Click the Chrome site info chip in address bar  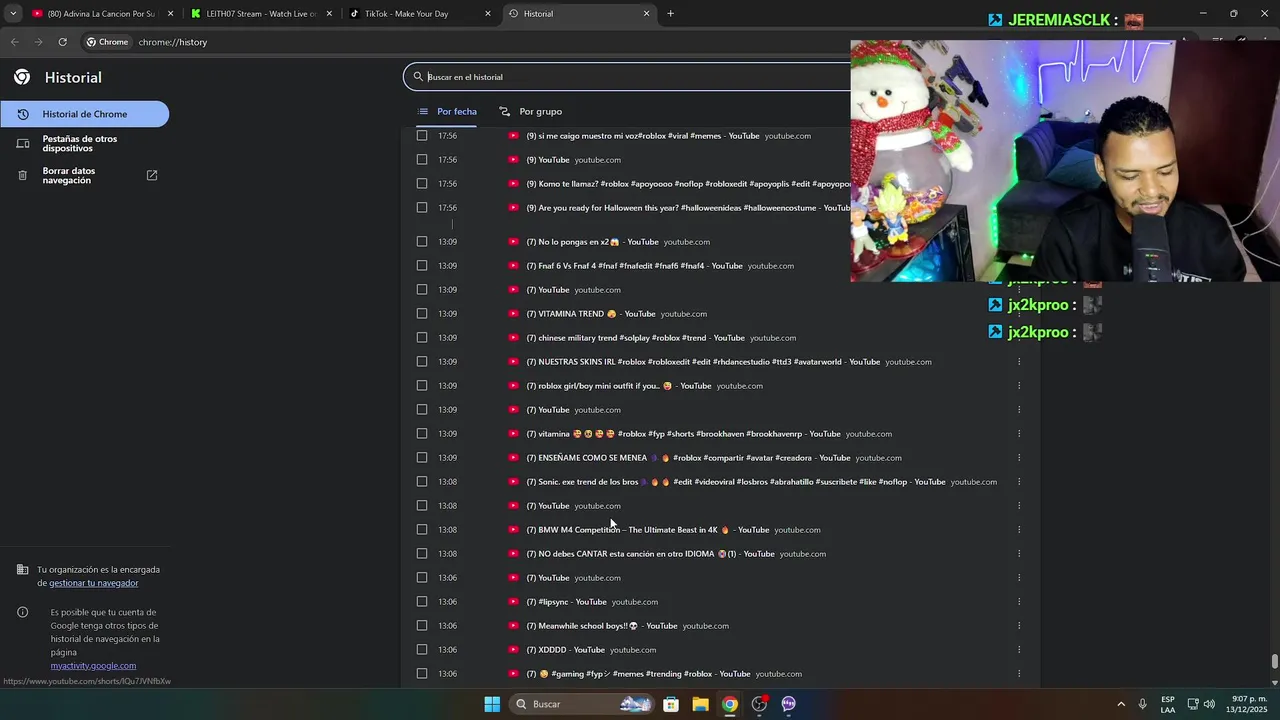[x=107, y=42]
